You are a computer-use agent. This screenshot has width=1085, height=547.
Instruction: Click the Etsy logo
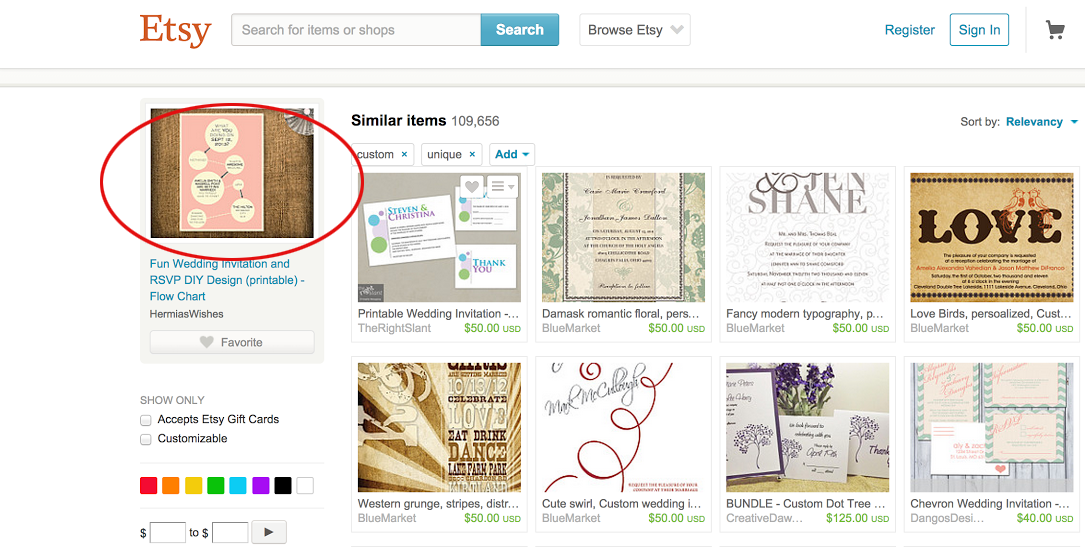175,30
